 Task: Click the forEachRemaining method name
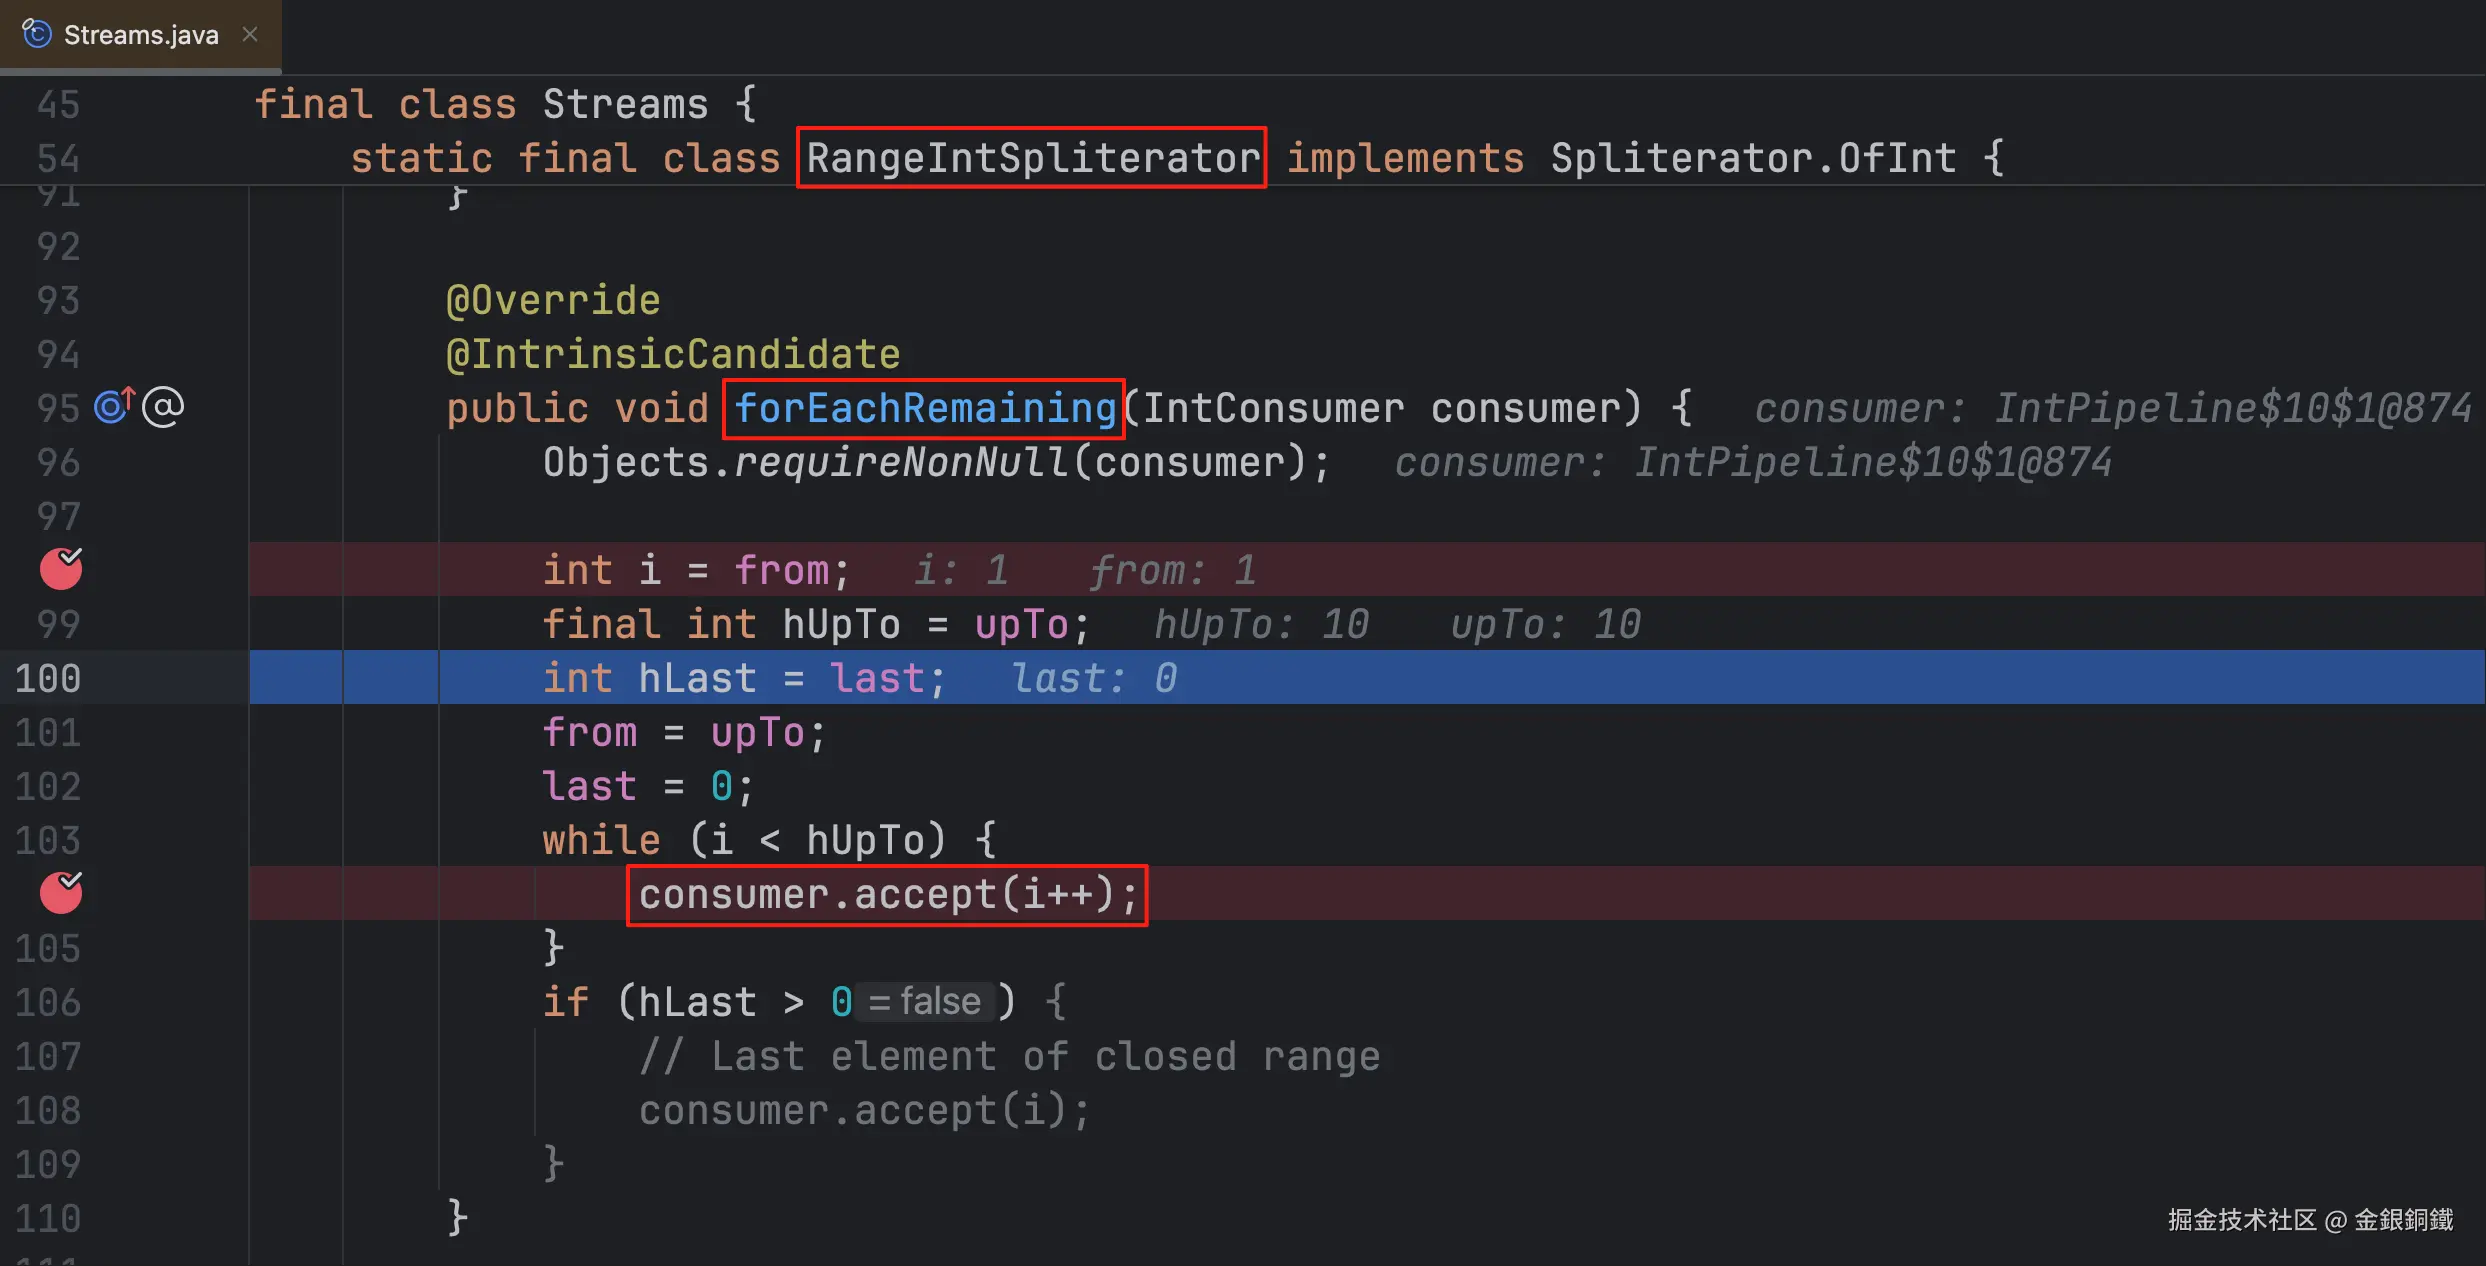click(924, 408)
